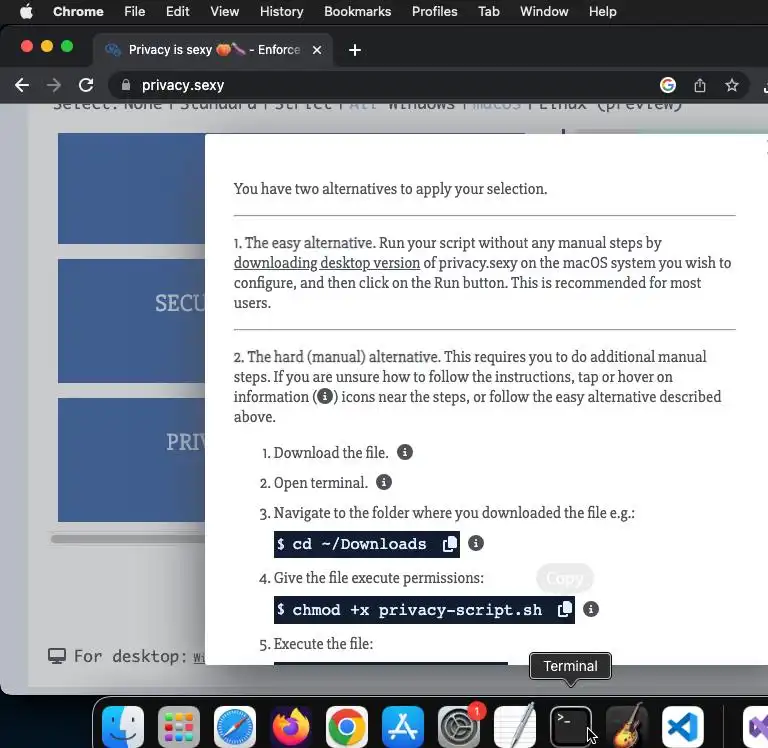This screenshot has height=748, width=768.
Task: Open the App Store from the Dock
Action: pyautogui.click(x=403, y=726)
